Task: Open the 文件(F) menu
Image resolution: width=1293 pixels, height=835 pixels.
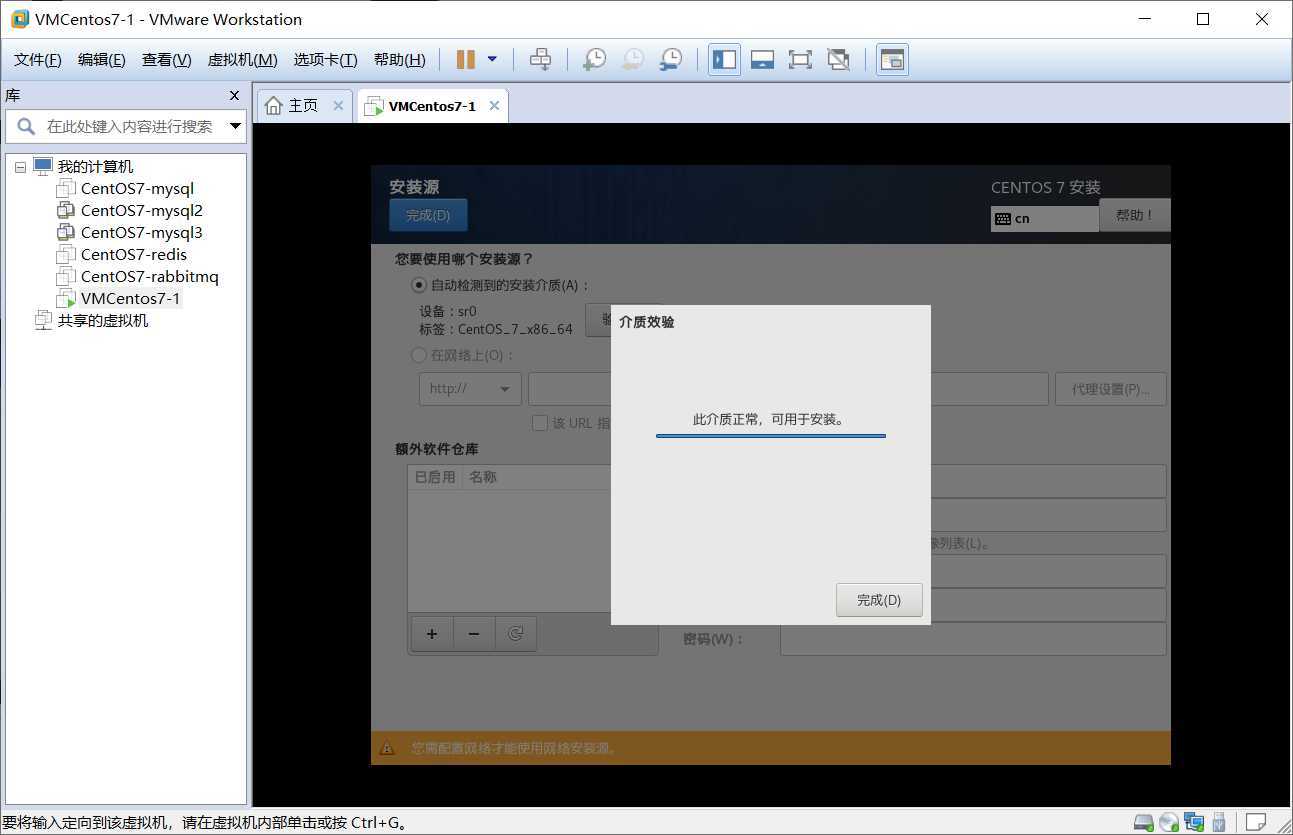Action: 38,60
